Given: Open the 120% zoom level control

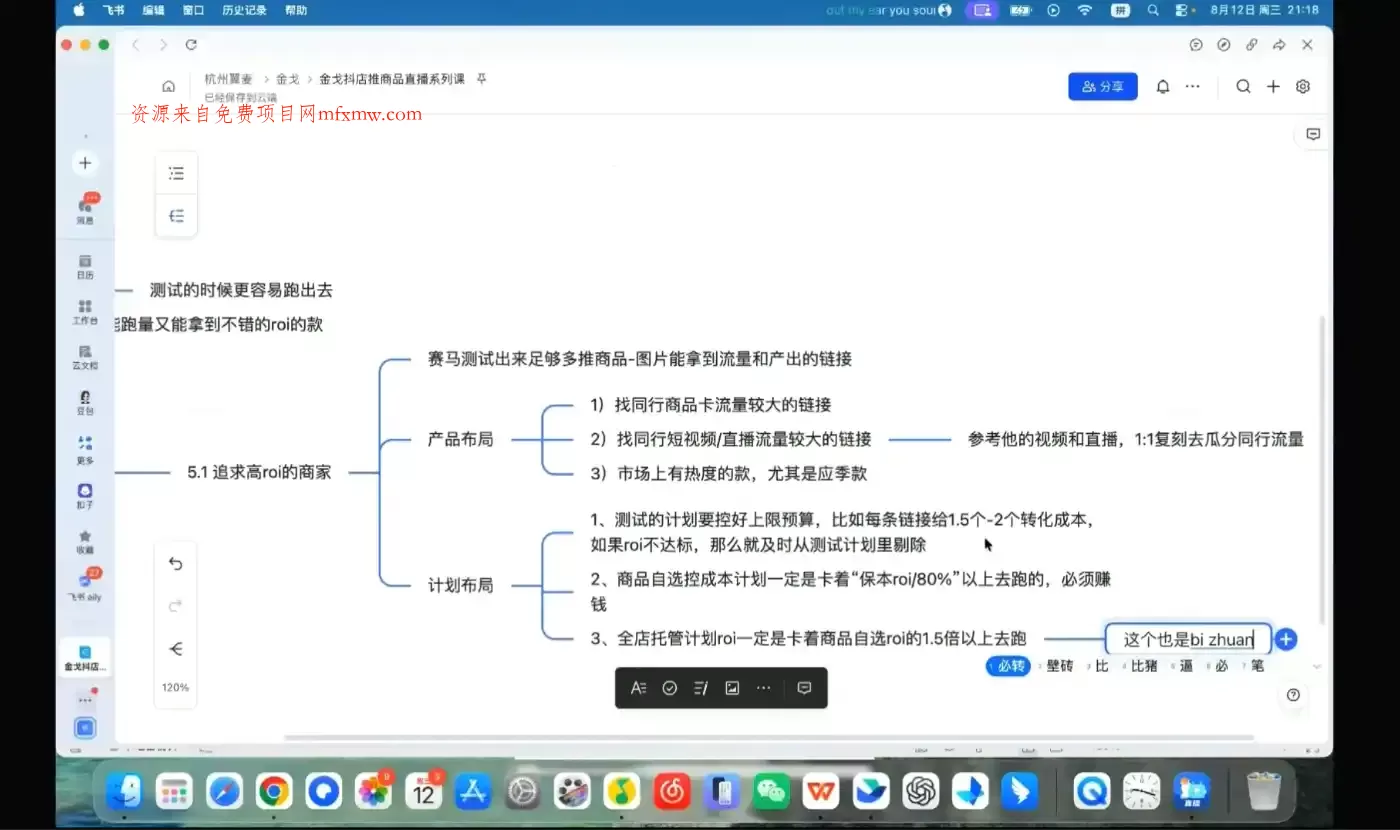Looking at the screenshot, I should [x=176, y=688].
